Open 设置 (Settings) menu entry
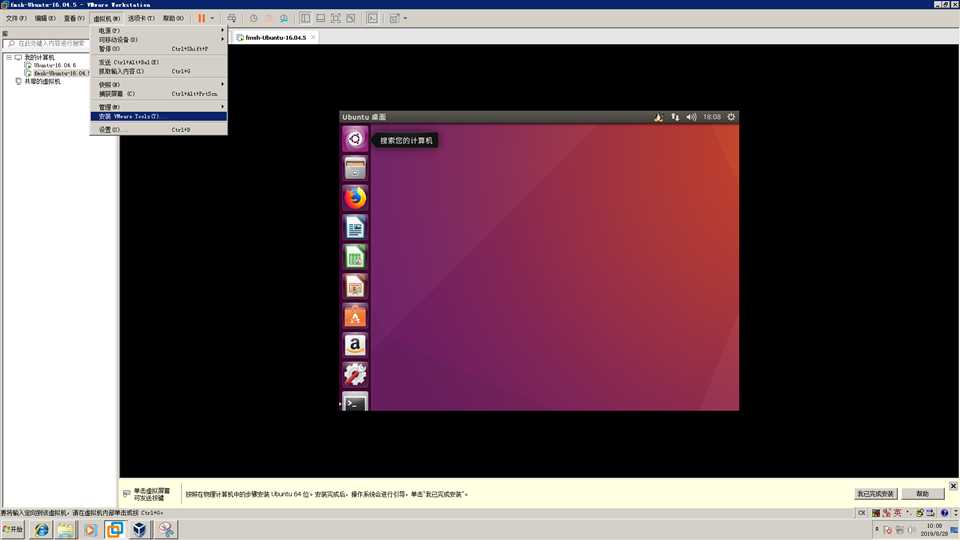 pyautogui.click(x=159, y=130)
